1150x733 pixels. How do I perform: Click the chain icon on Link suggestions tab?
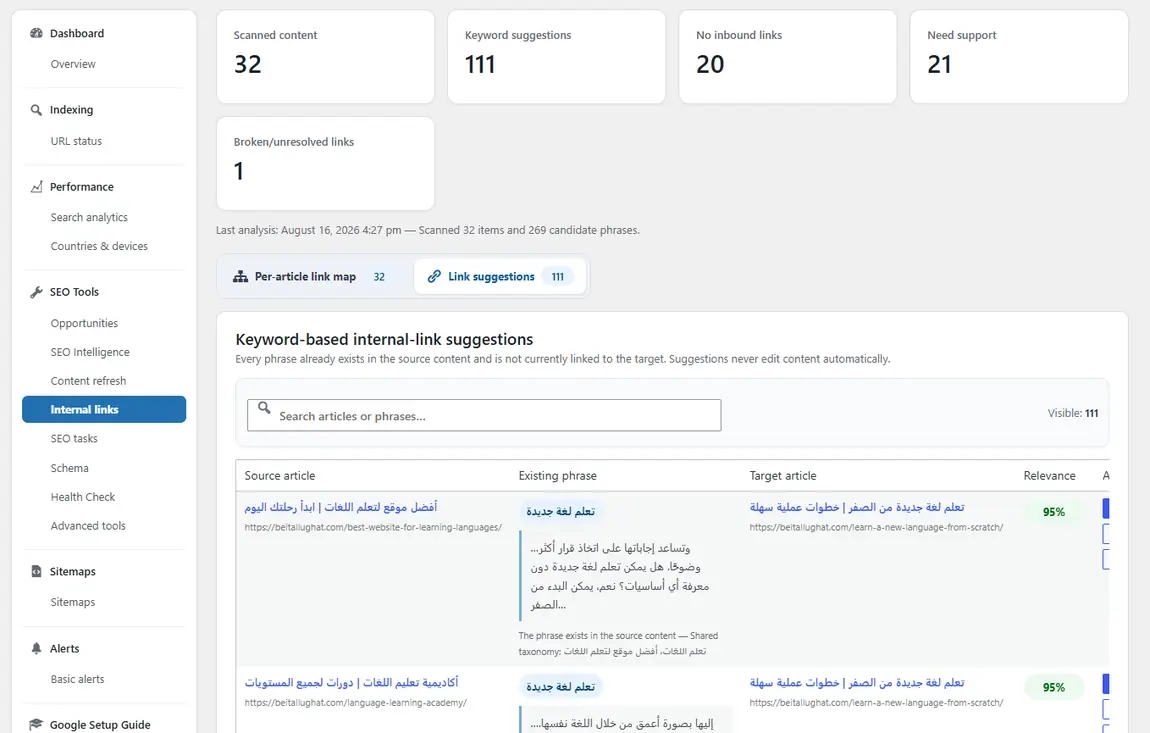click(x=434, y=277)
